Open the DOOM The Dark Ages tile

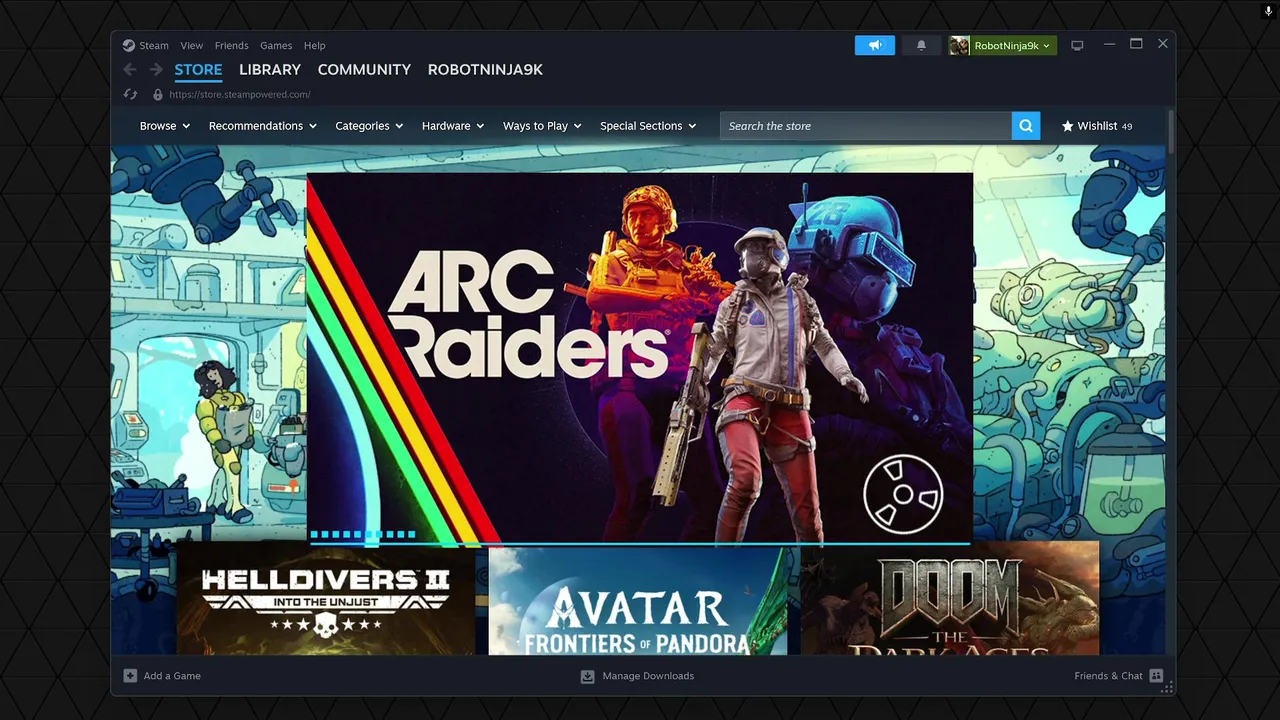click(950, 600)
